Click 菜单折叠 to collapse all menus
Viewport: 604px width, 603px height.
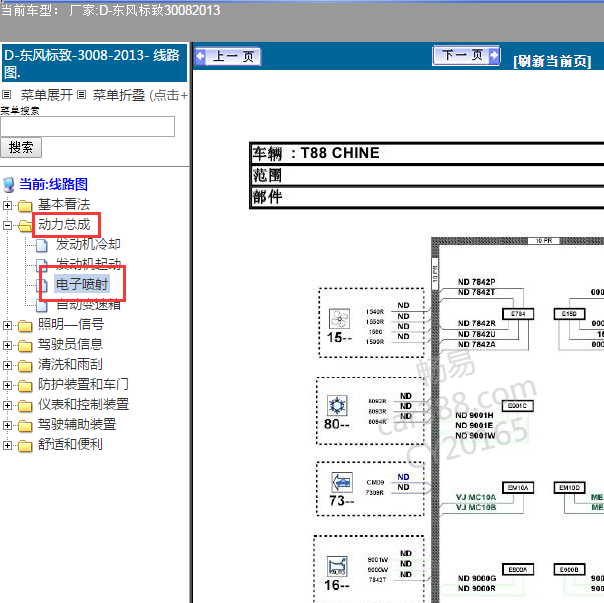click(119, 95)
